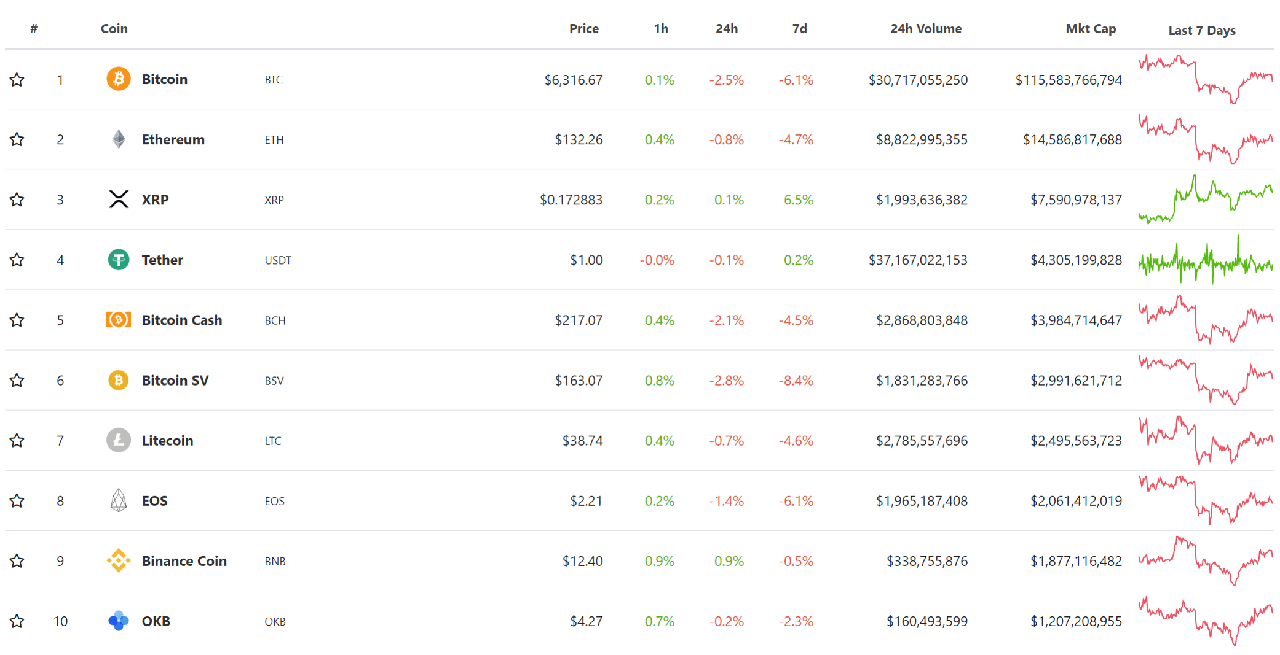Open Bitcoin's 7-day sparkline chart

click(x=1206, y=79)
